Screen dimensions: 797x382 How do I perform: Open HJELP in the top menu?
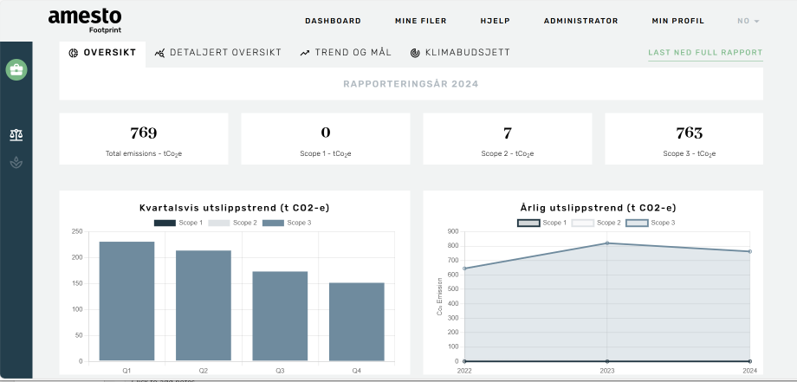click(495, 21)
